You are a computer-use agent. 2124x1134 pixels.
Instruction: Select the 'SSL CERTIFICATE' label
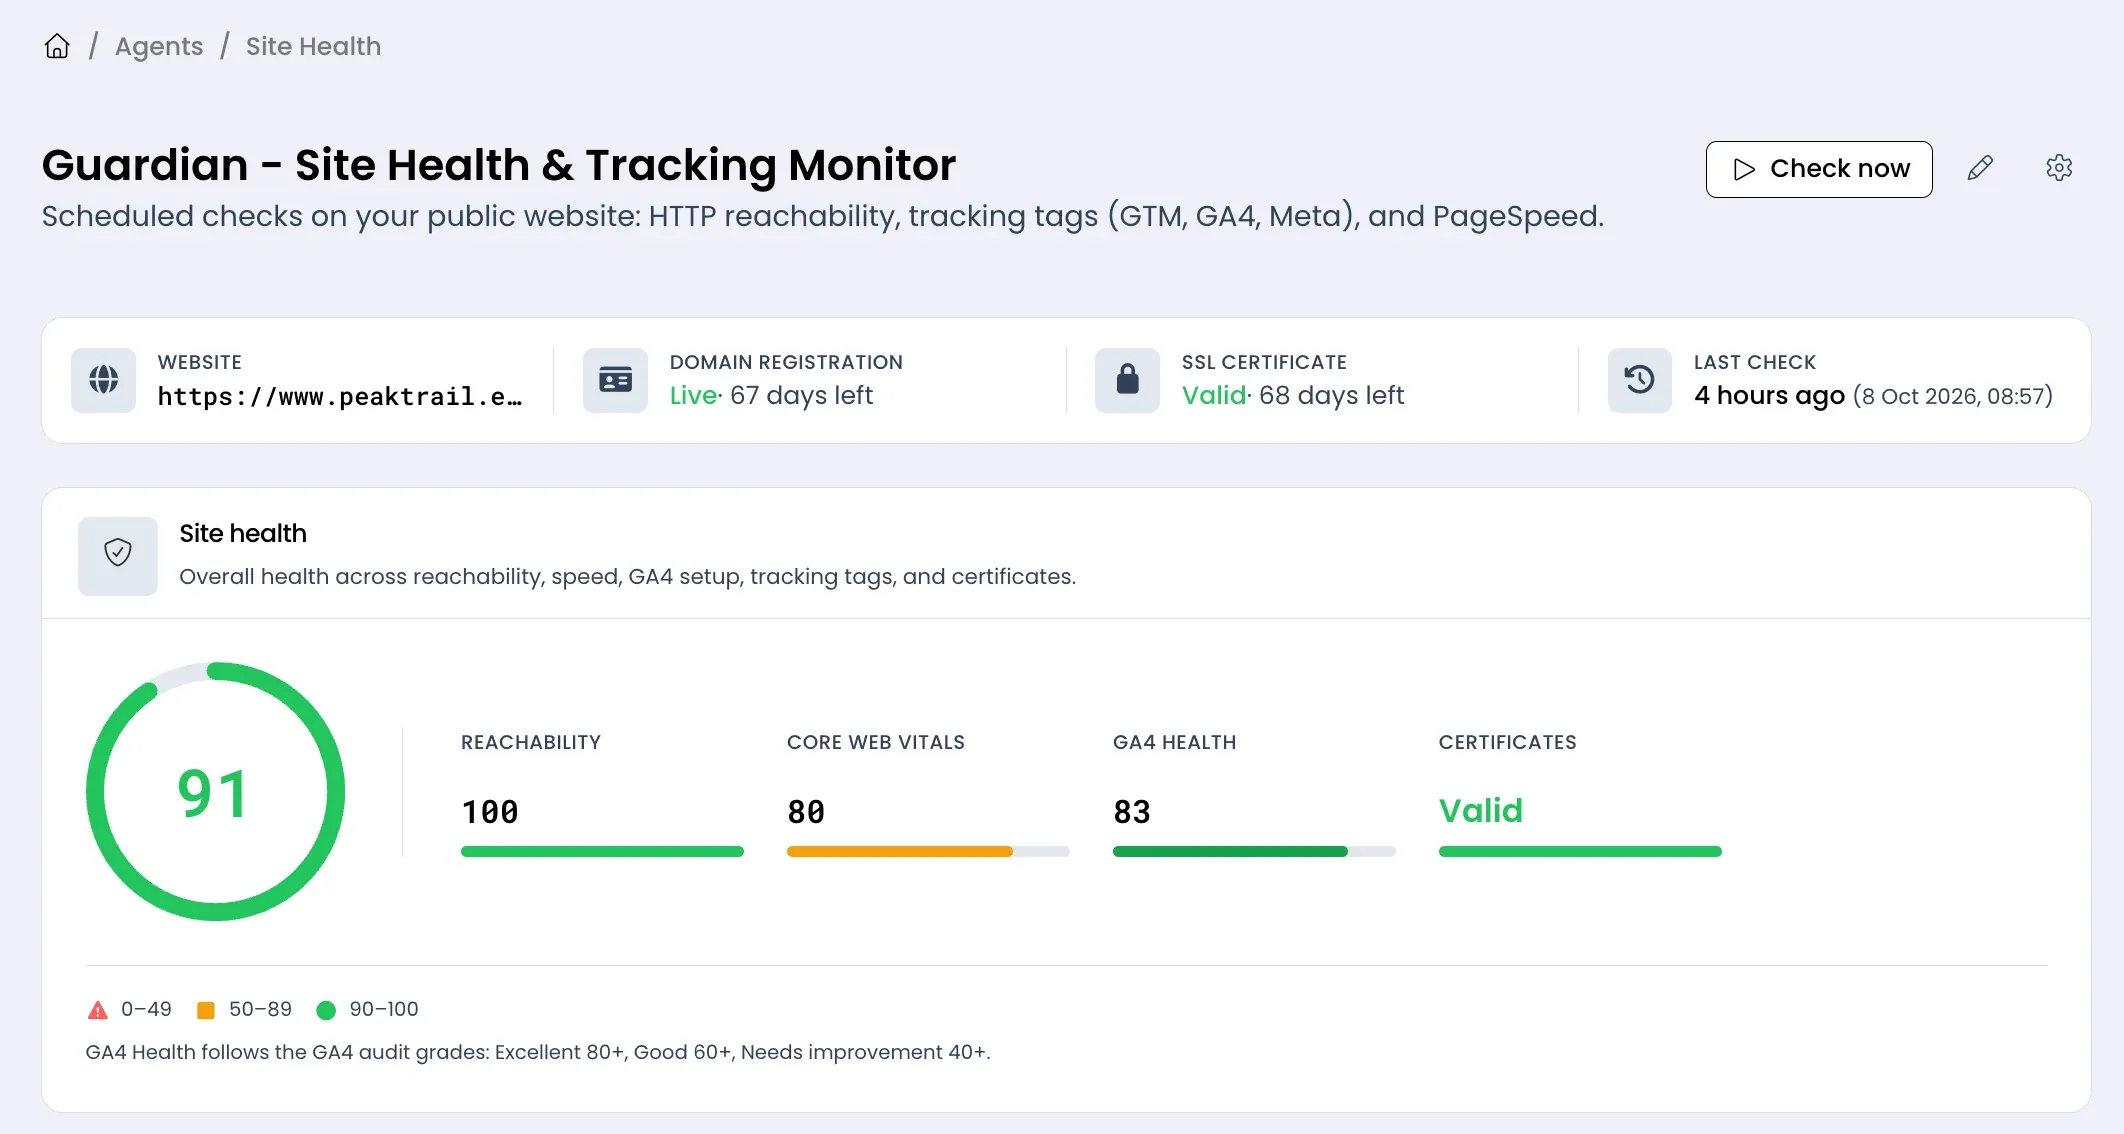pyautogui.click(x=1264, y=362)
